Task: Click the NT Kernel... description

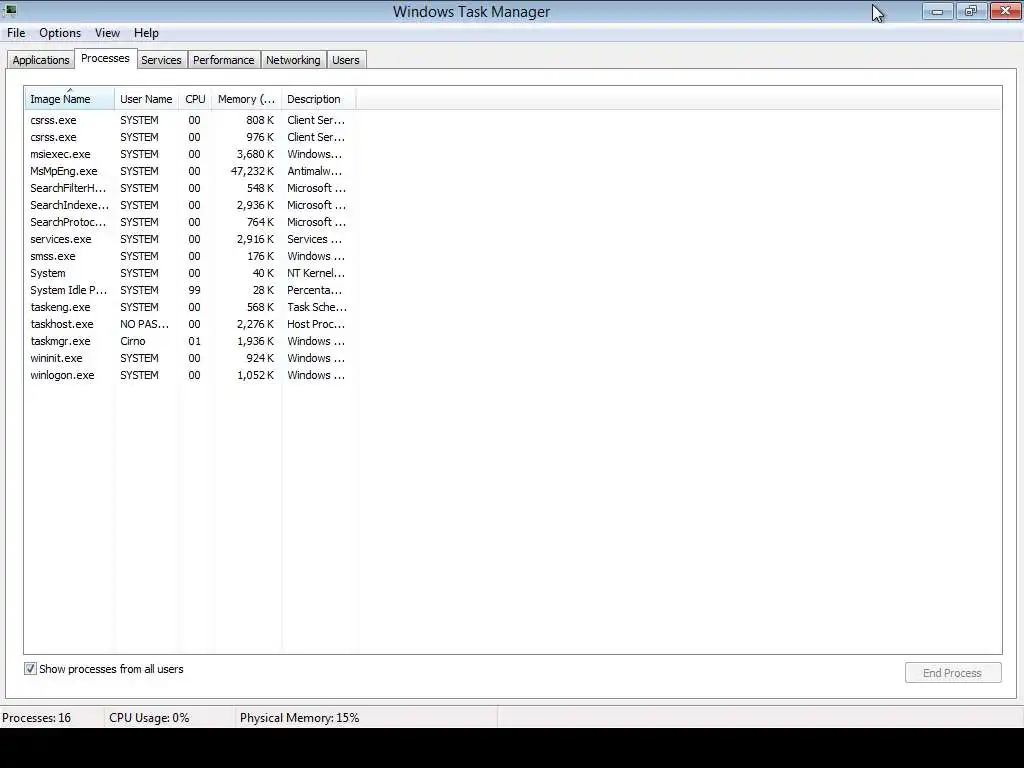Action: [316, 273]
